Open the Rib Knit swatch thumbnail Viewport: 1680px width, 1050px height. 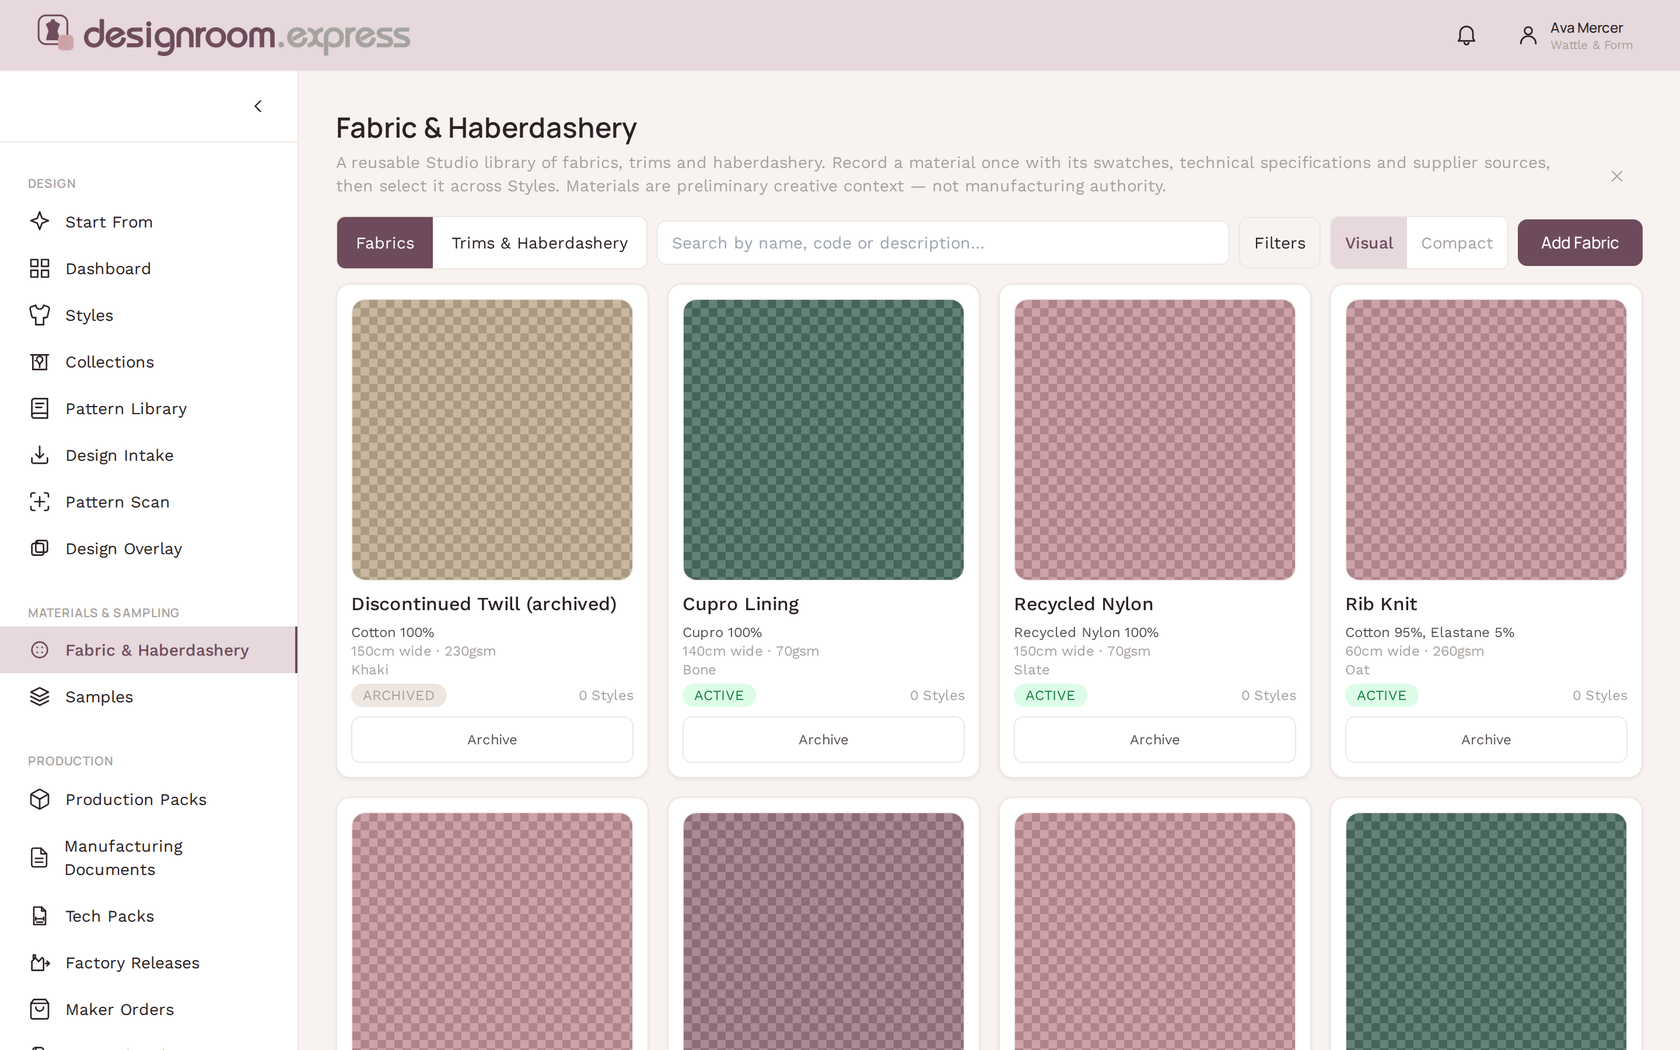pyautogui.click(x=1486, y=440)
